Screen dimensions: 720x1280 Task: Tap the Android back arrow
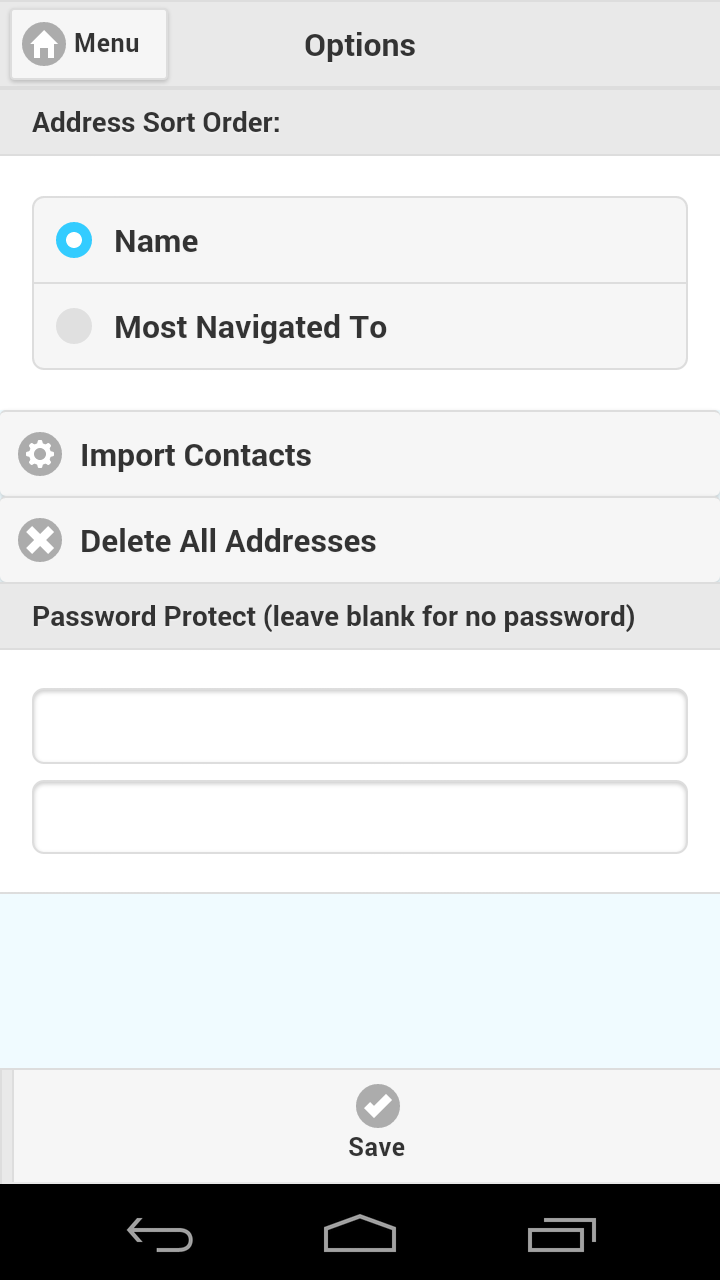160,1235
